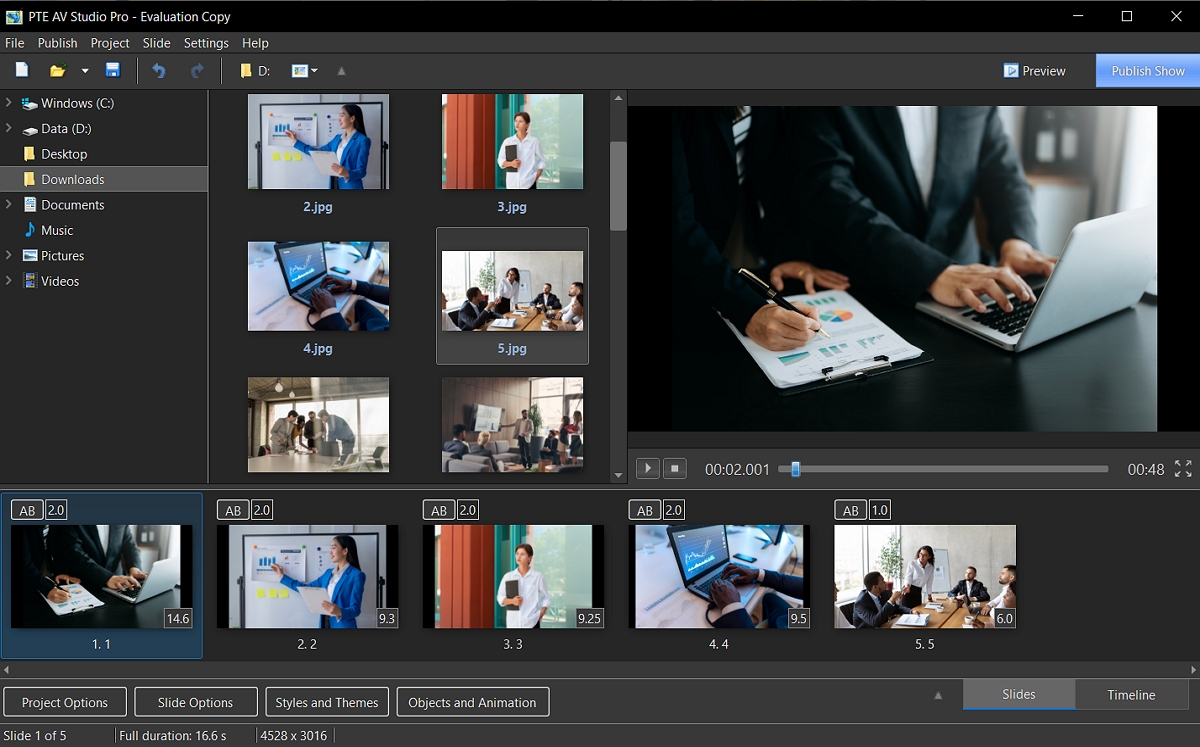Click the AB transition icon on slide 5
1200x747 pixels.
click(851, 510)
